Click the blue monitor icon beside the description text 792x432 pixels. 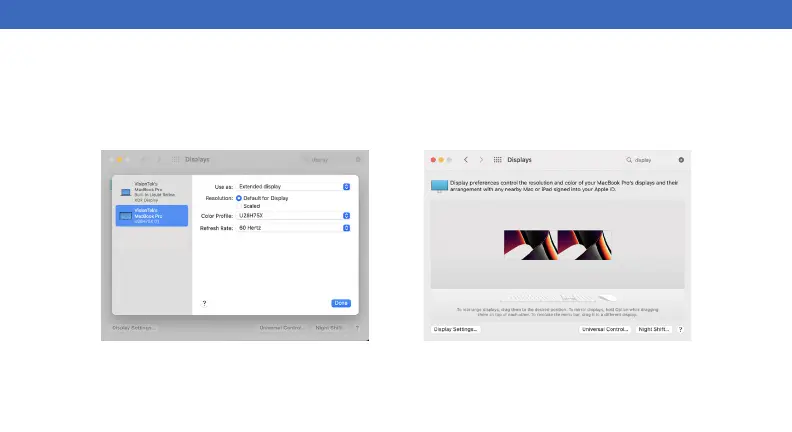[x=439, y=186]
